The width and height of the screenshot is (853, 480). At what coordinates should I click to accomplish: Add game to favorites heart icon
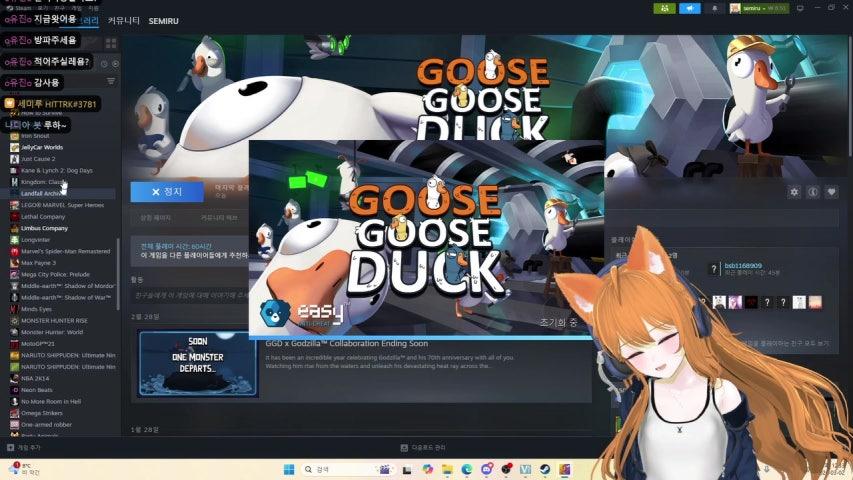(831, 192)
